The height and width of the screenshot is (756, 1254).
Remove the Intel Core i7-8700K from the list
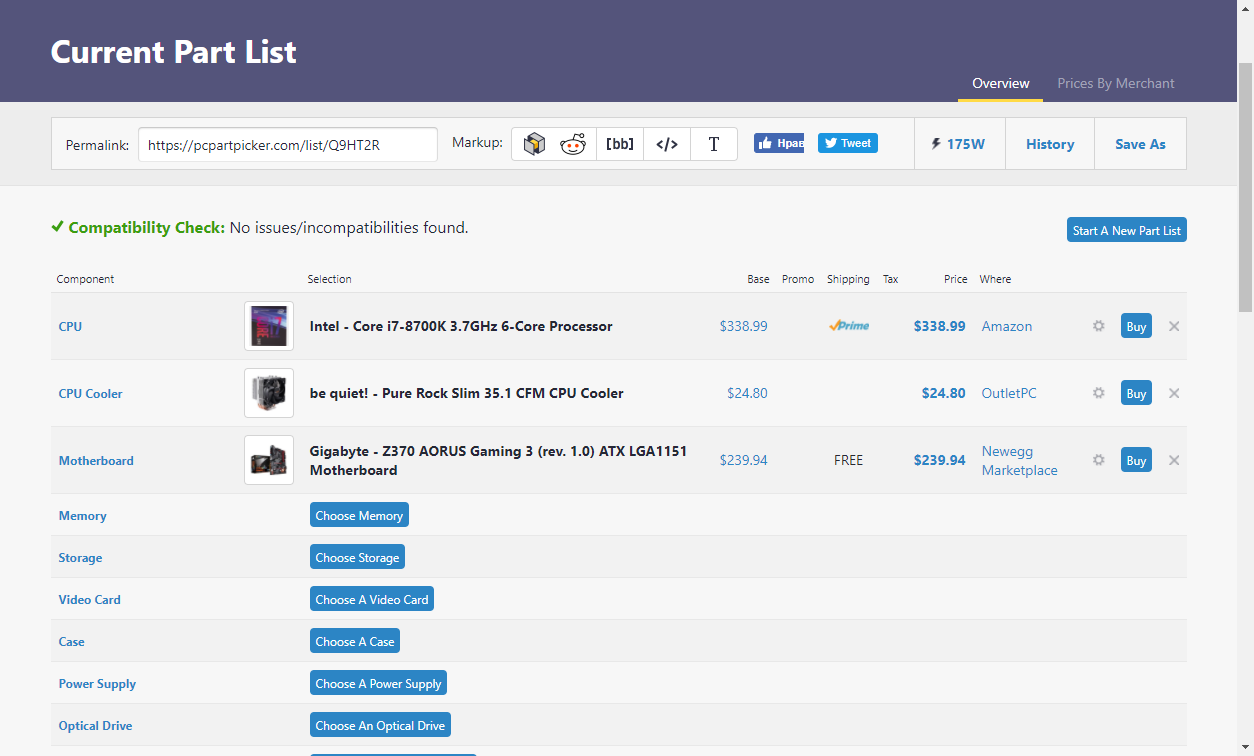[x=1174, y=326]
